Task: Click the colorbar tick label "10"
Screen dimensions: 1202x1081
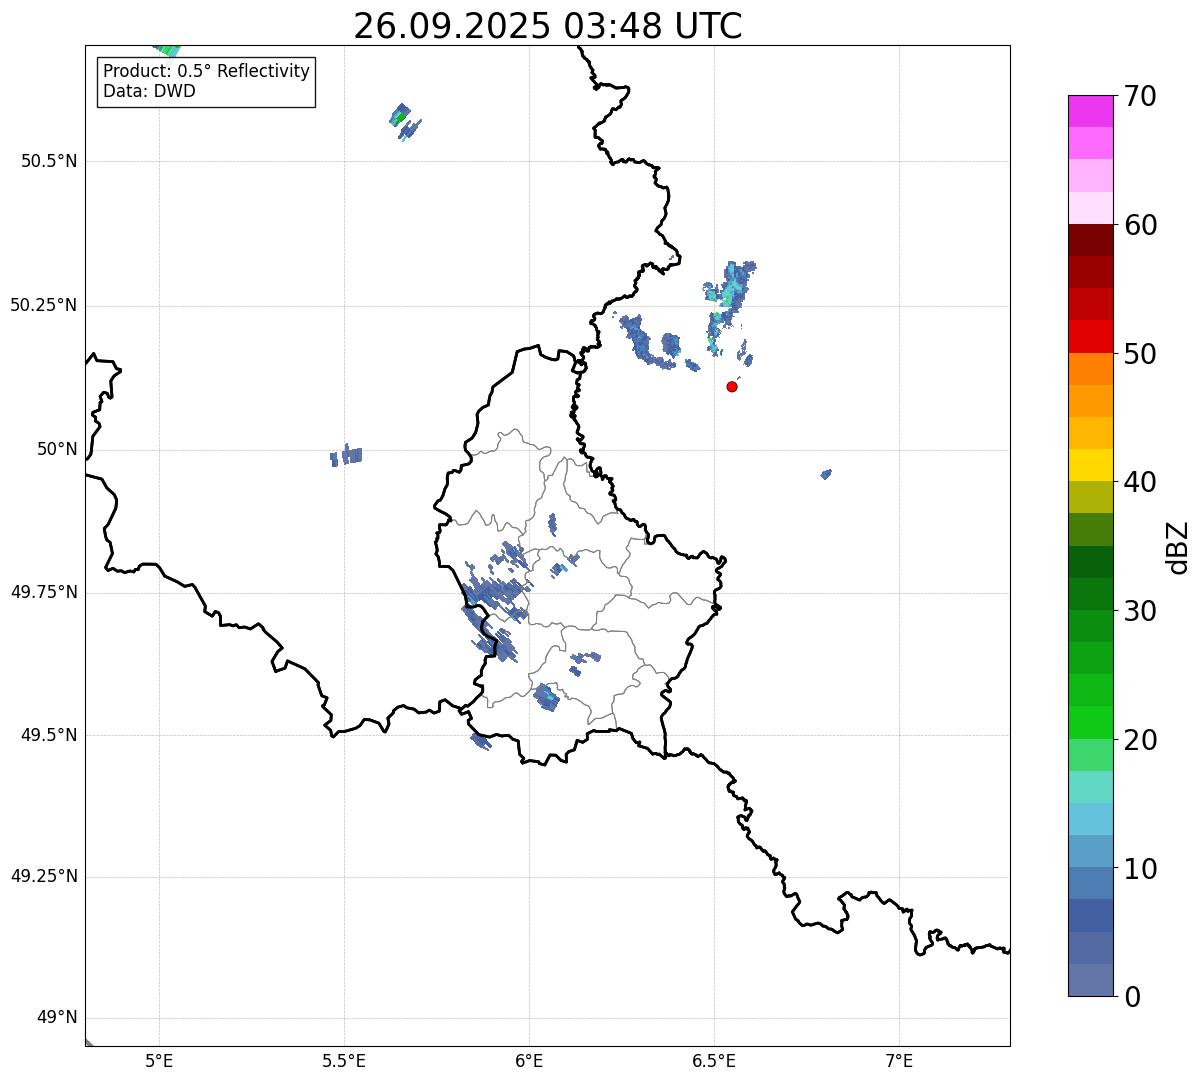Action: point(1139,869)
